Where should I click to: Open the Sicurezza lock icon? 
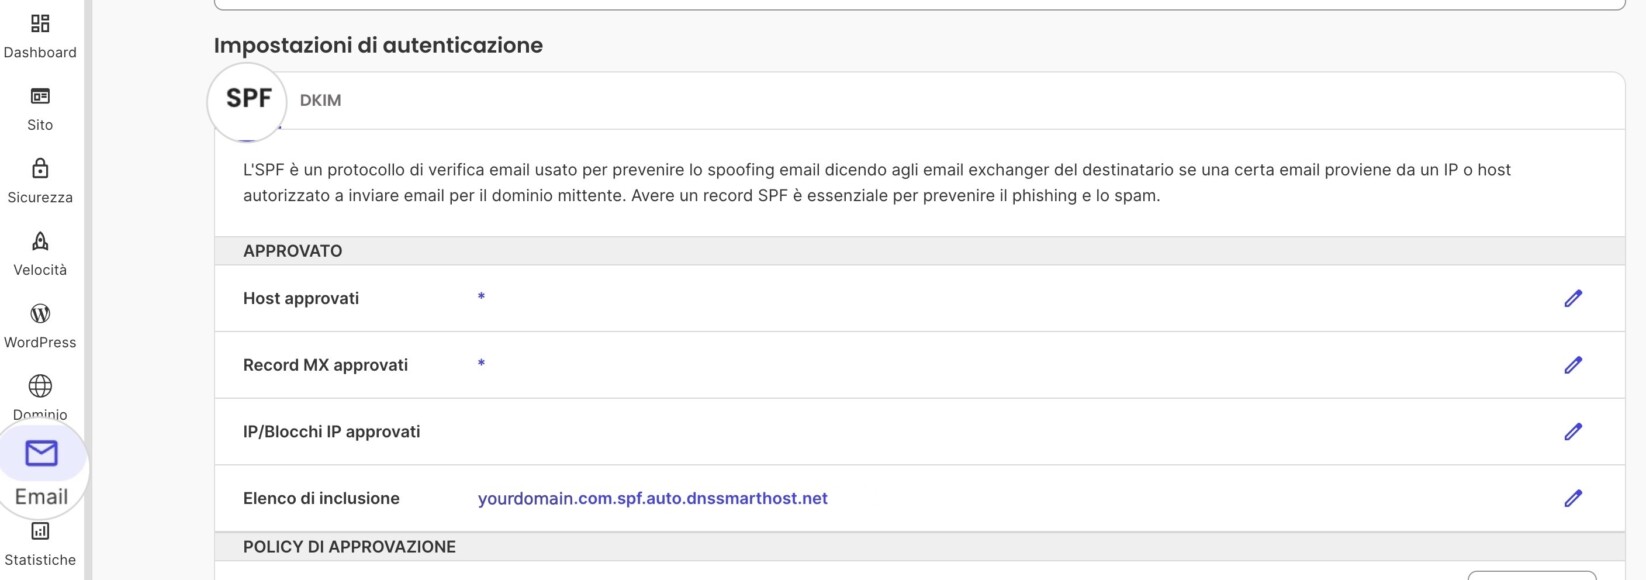(x=40, y=168)
